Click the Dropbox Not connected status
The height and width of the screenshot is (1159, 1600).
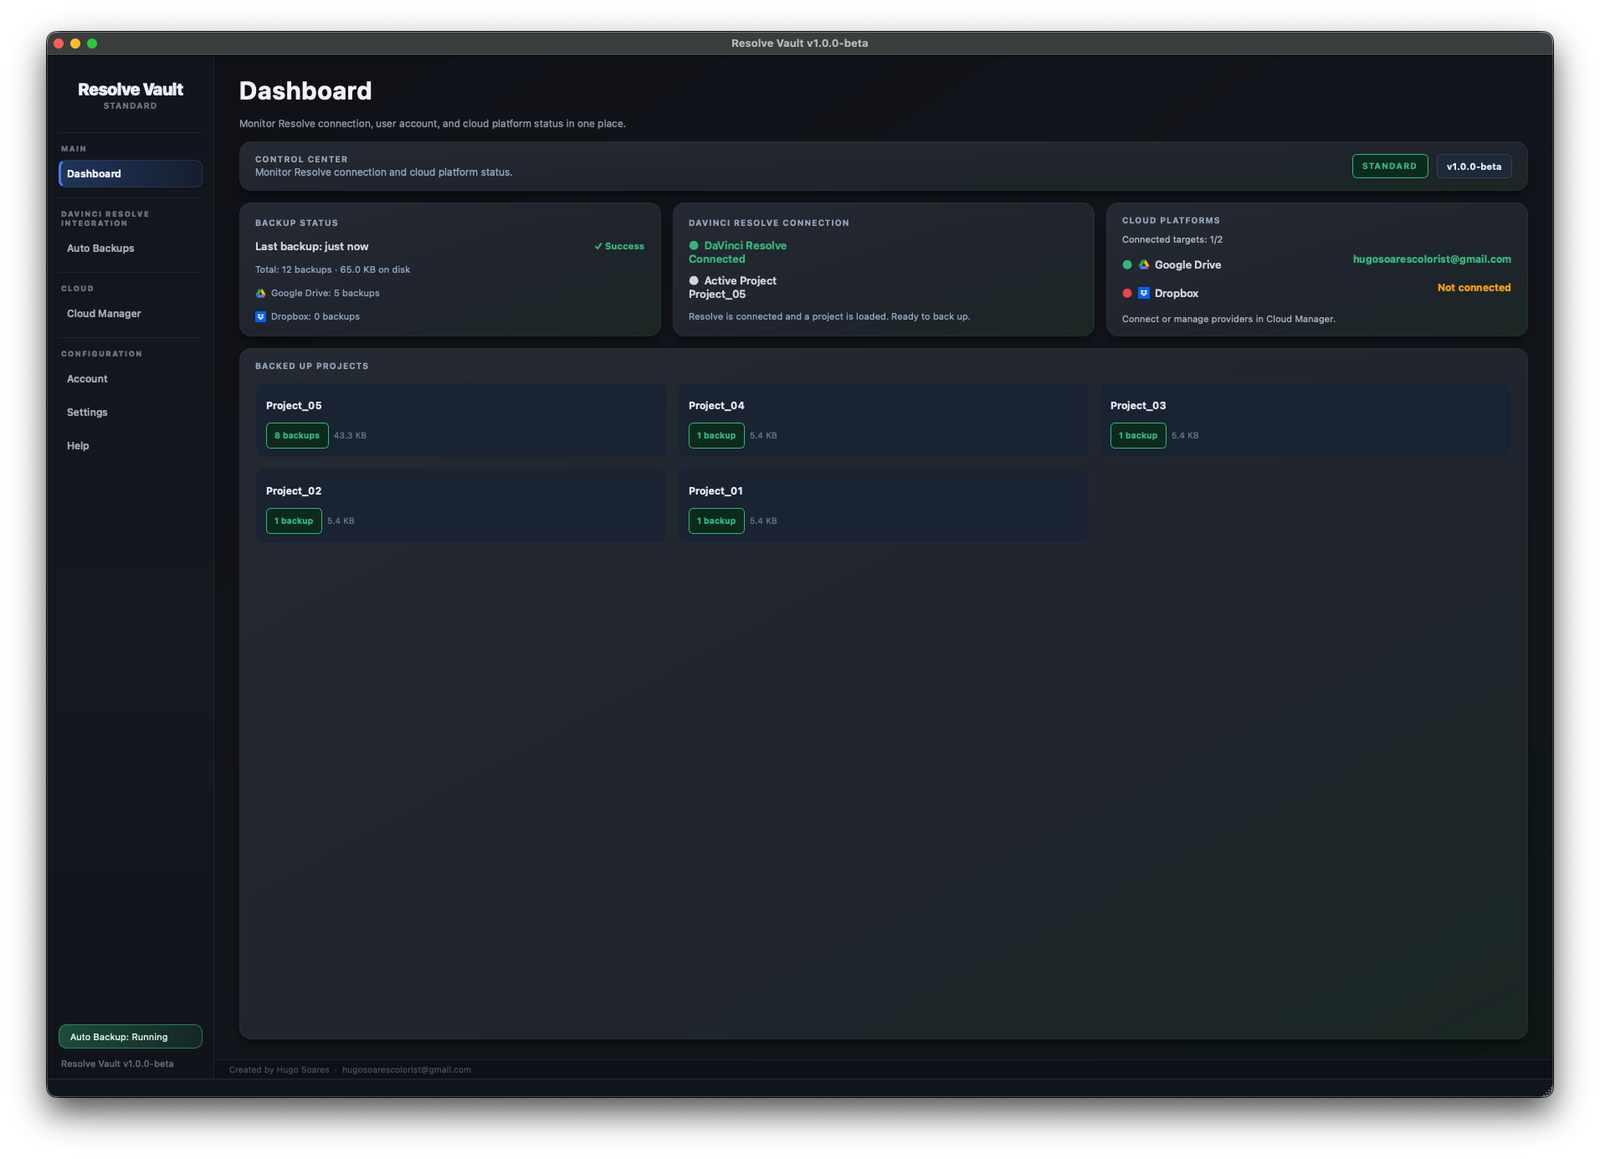(1474, 288)
